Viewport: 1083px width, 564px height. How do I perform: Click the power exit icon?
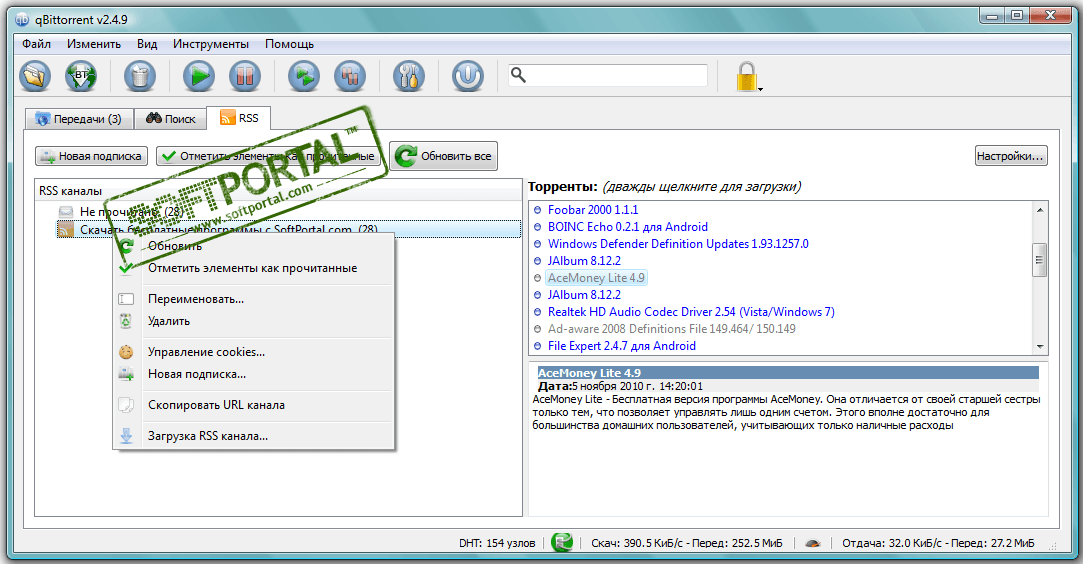coord(468,76)
